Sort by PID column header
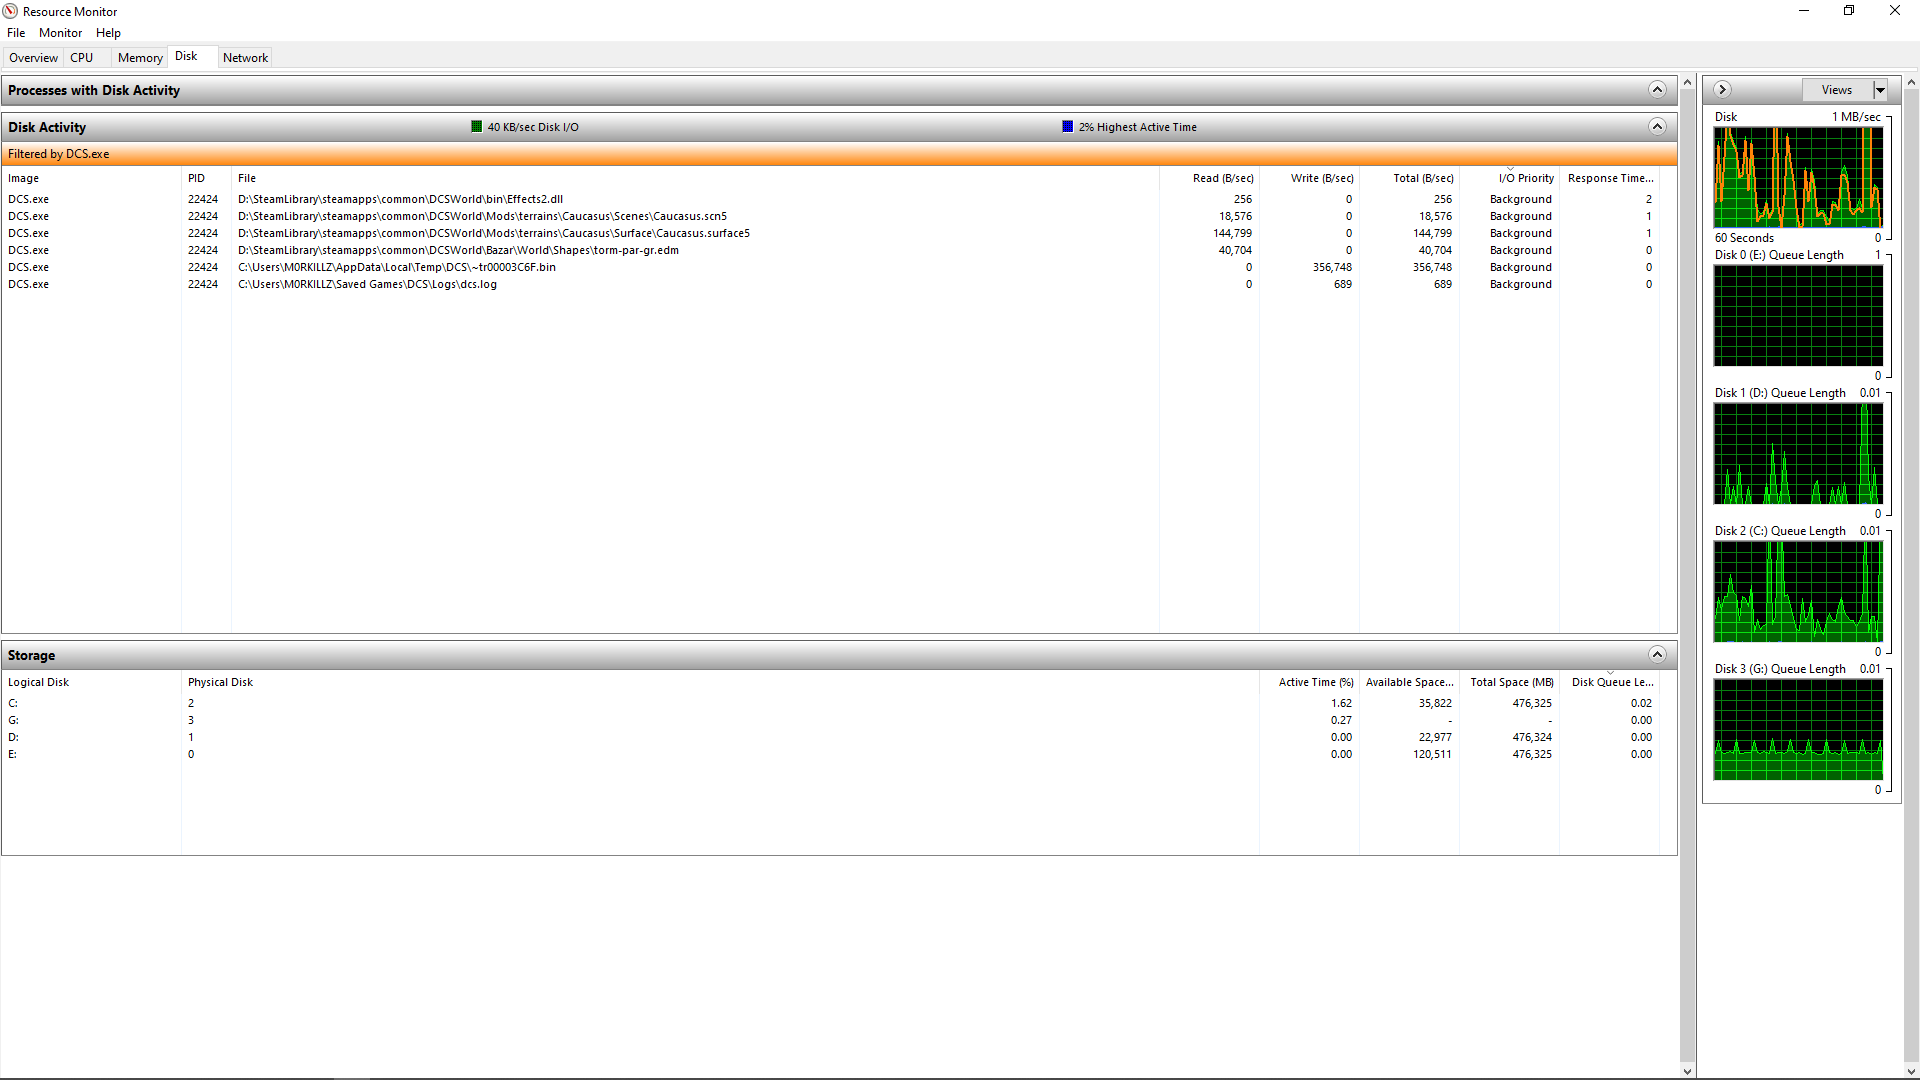Screen dimensions: 1920x1080 click(x=206, y=178)
